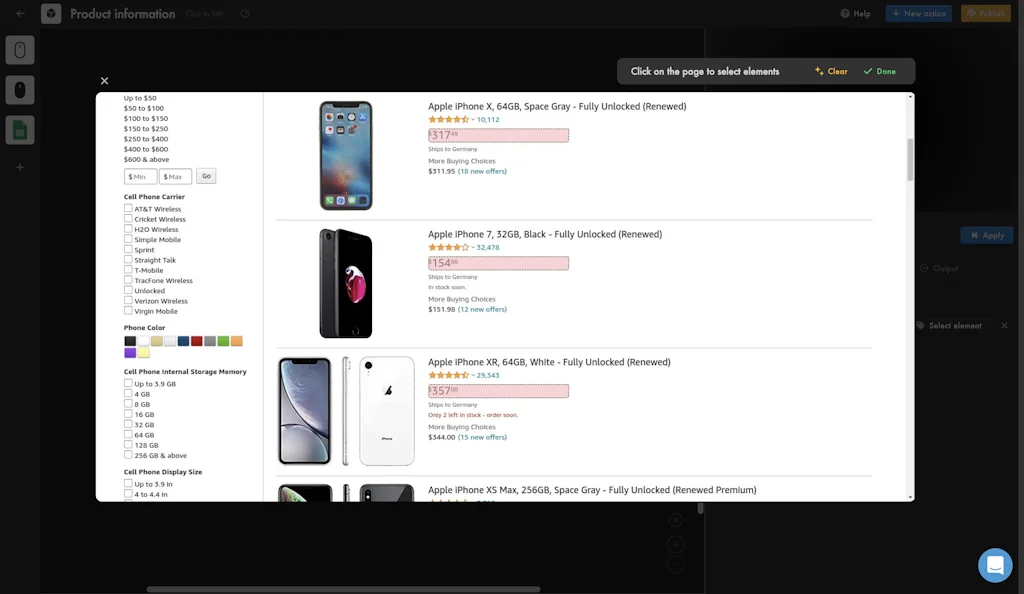Screen dimensions: 1024x594
Task: Go back using the arrow icon
Action: tap(18, 13)
